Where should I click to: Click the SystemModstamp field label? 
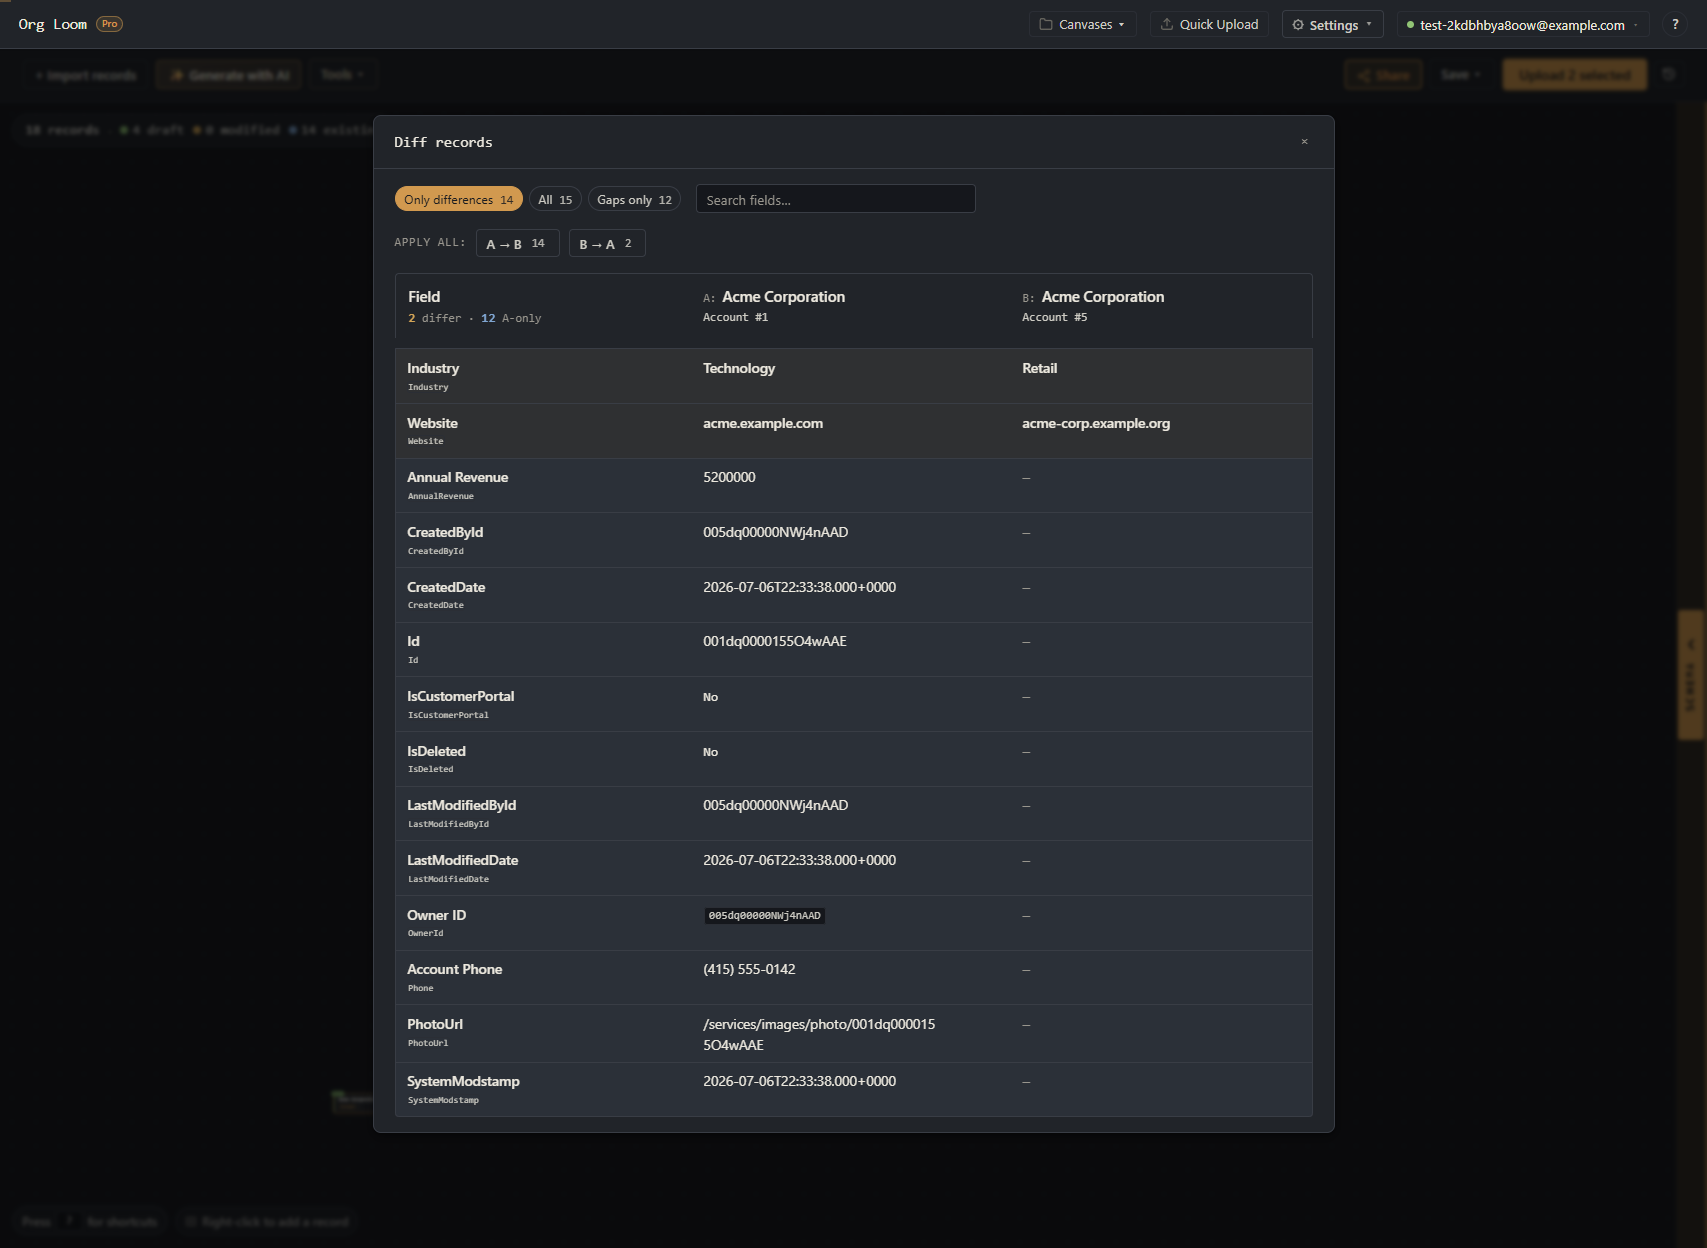(463, 1081)
